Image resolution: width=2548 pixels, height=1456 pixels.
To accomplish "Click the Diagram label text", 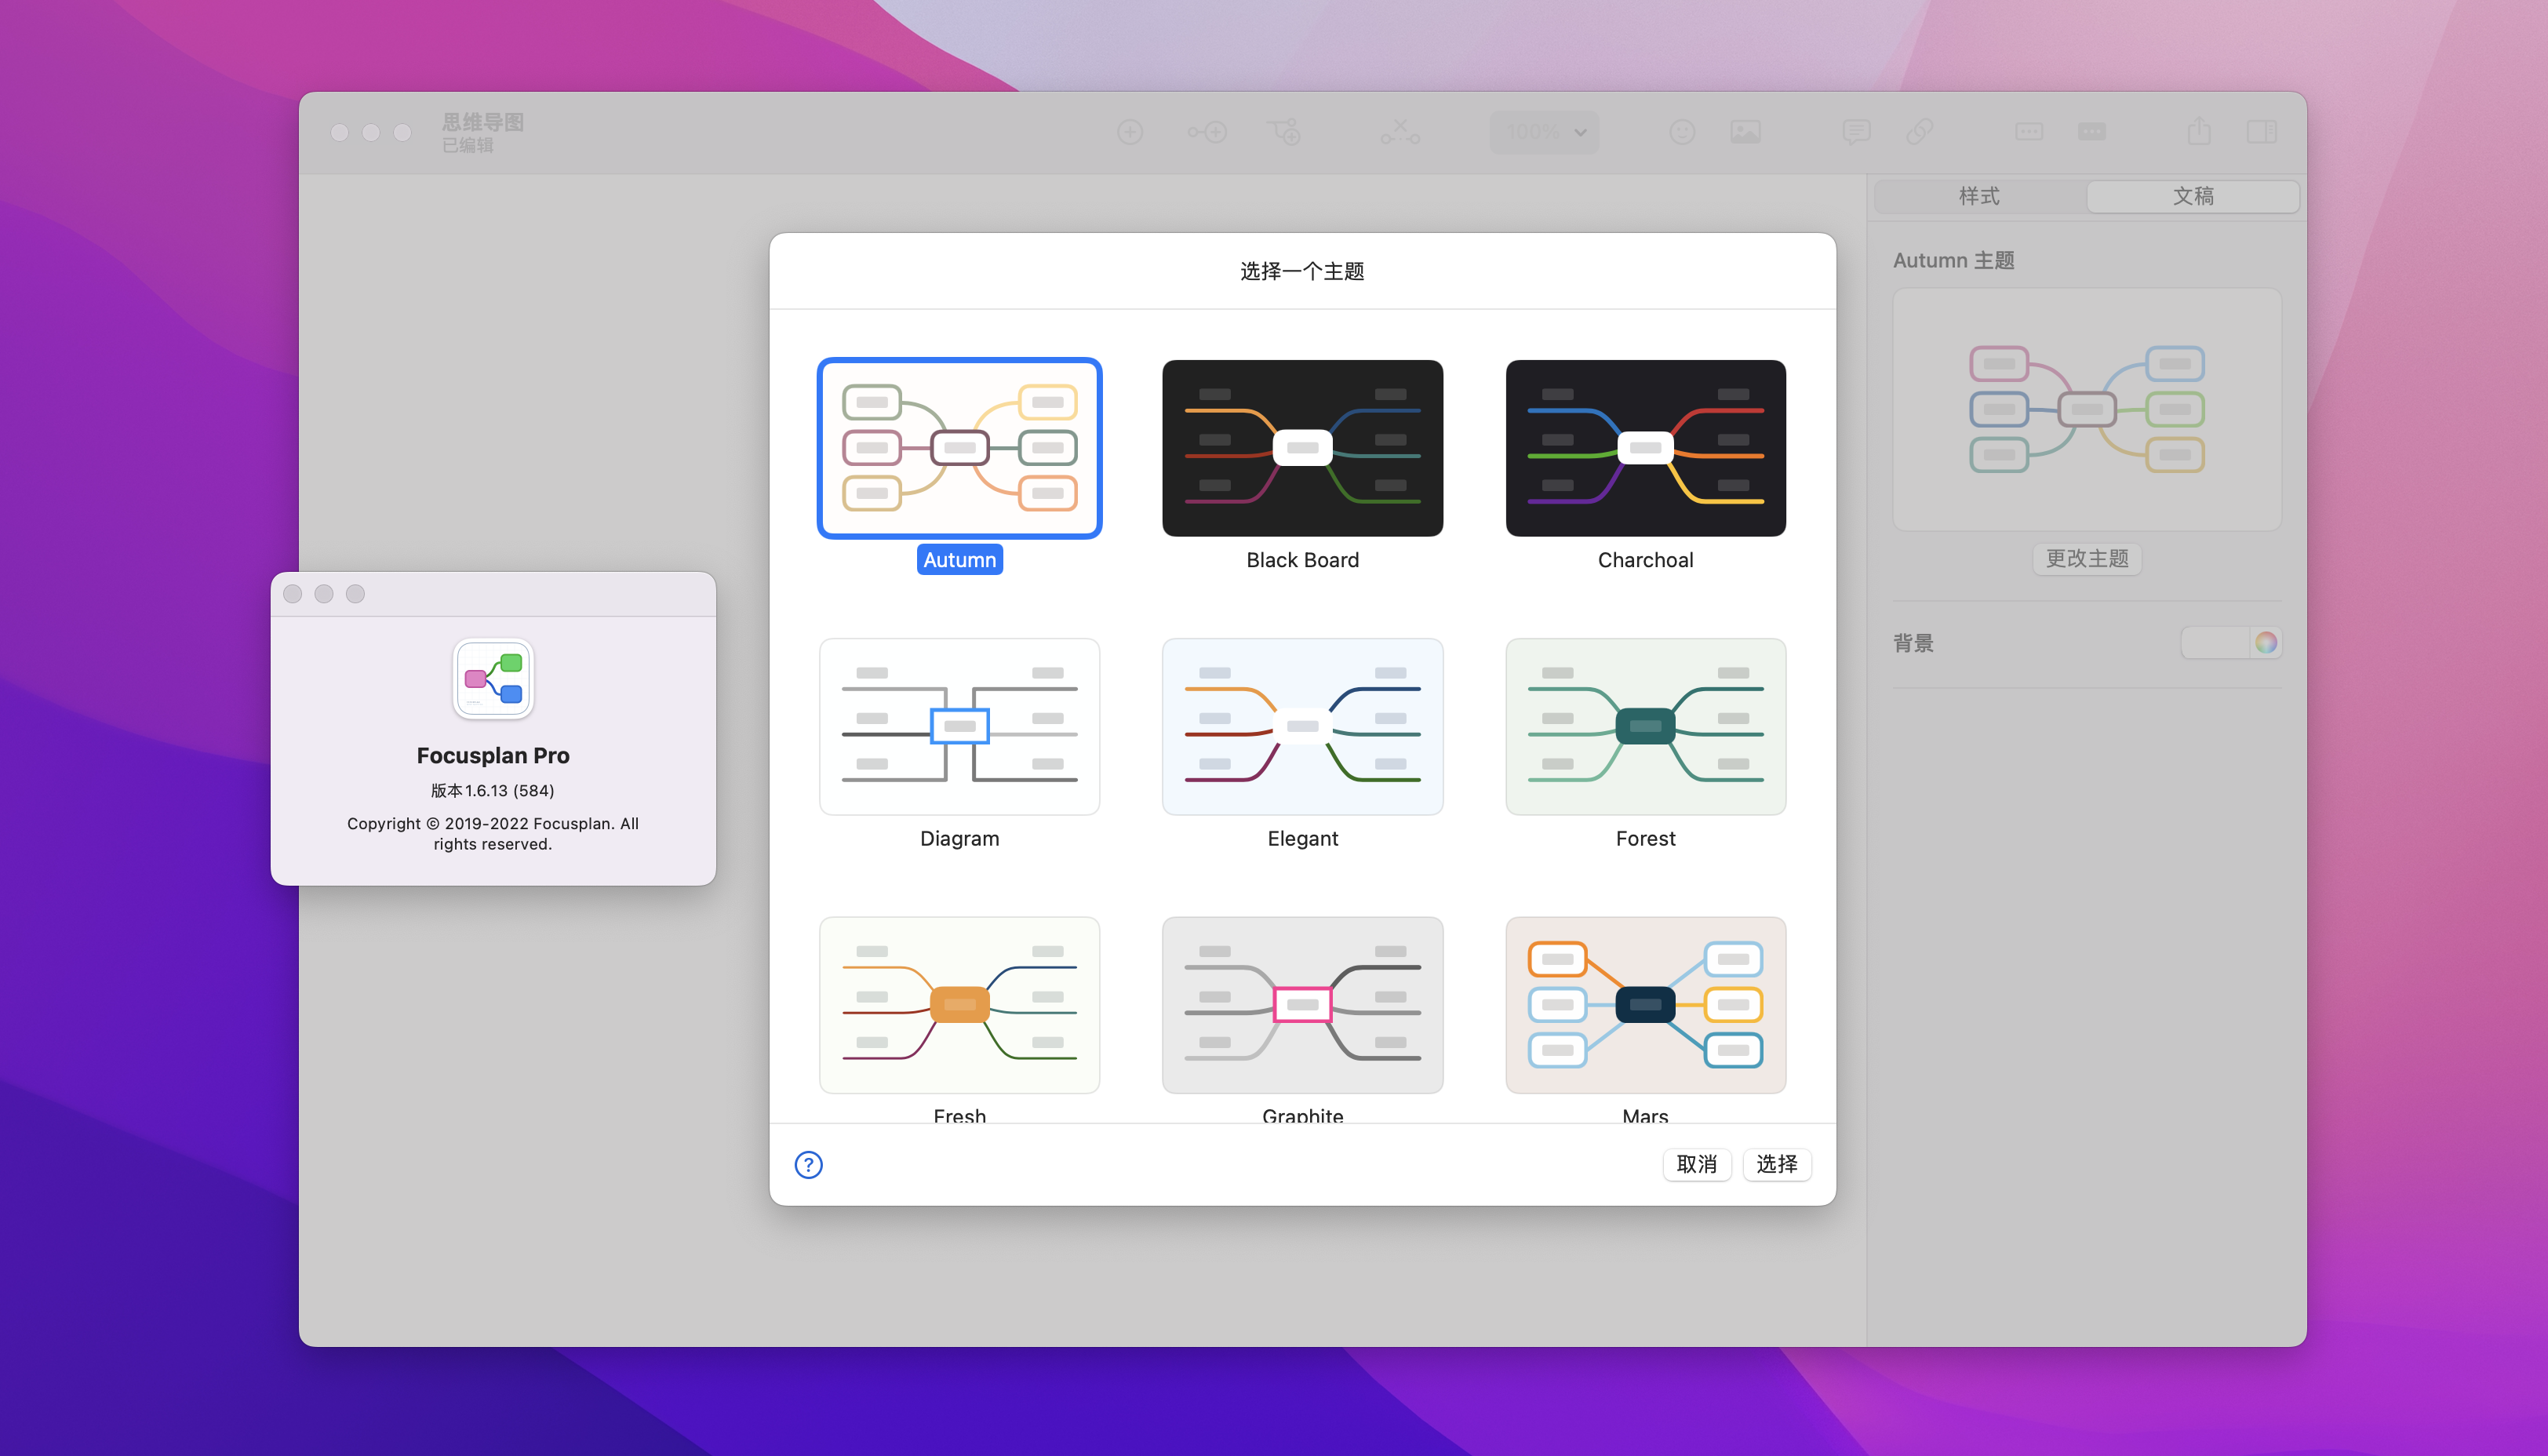I will point(959,838).
